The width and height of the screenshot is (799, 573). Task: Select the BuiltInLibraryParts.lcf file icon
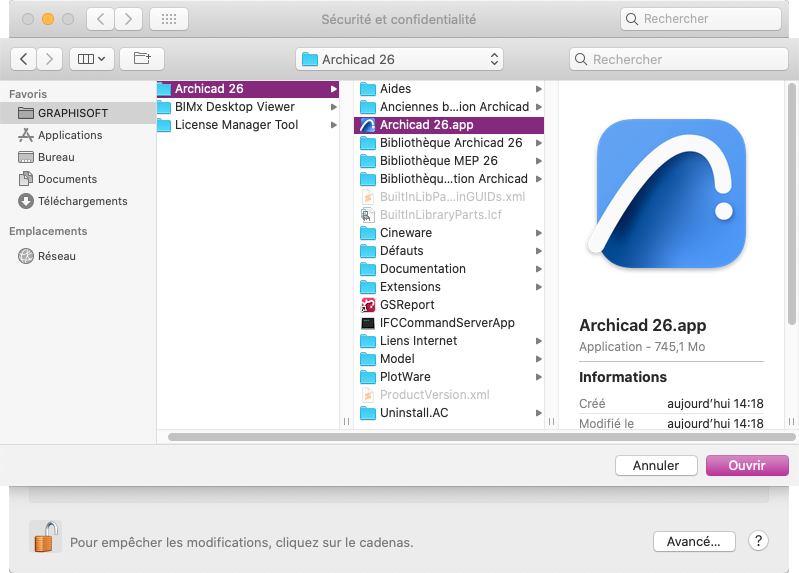tap(367, 215)
